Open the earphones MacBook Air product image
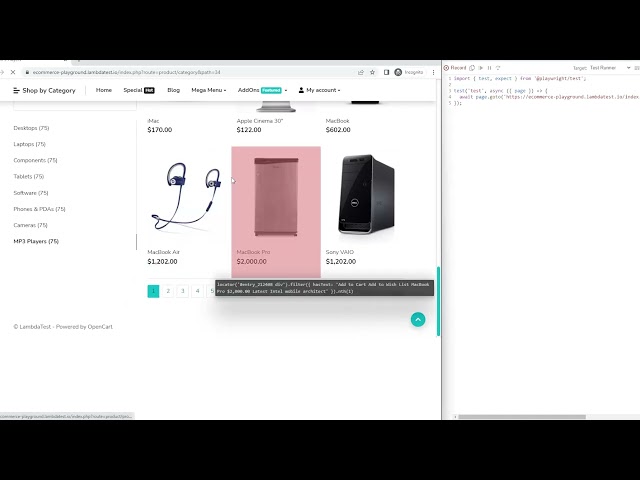640x480 pixels. (187, 196)
